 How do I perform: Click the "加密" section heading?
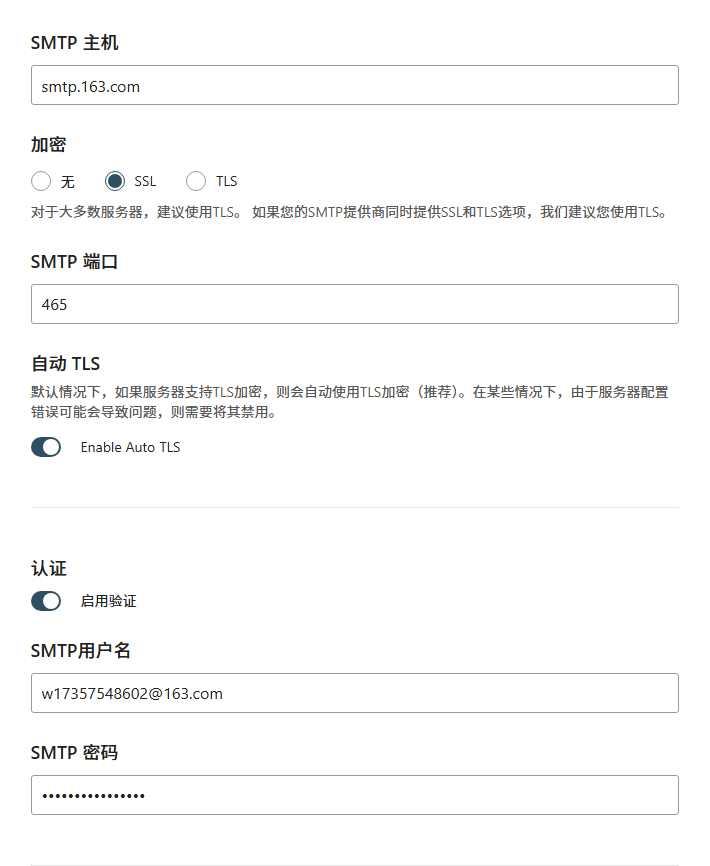(48, 144)
